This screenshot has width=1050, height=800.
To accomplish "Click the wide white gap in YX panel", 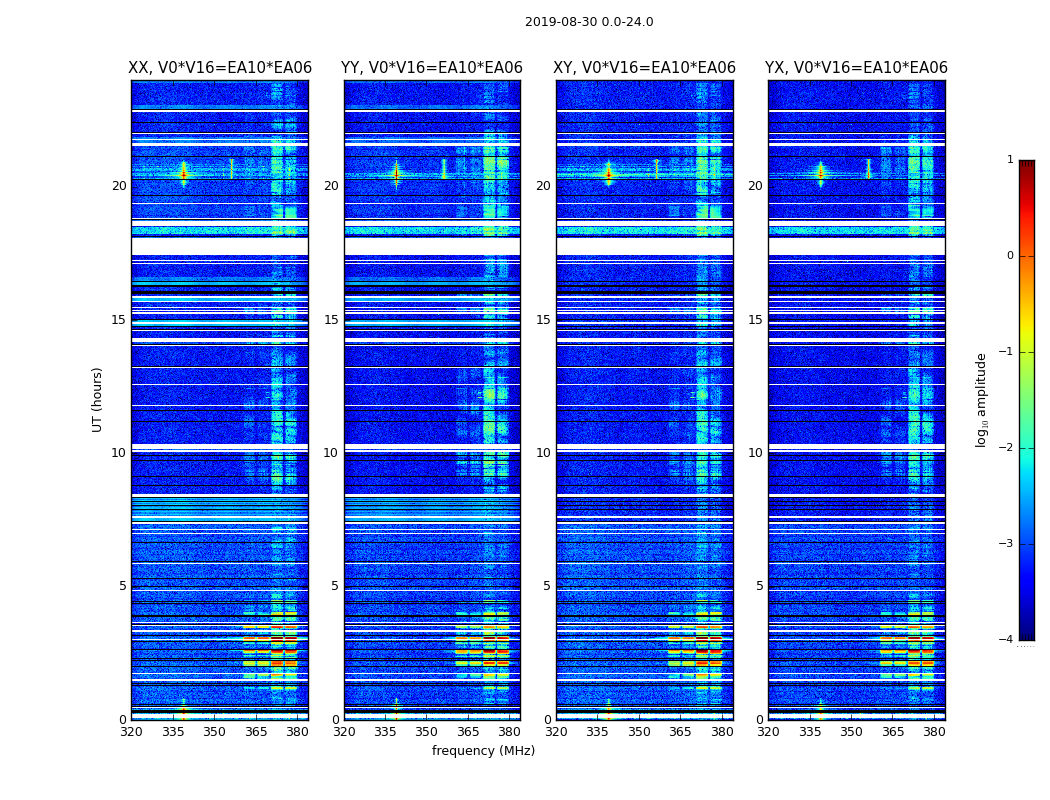I will (856, 246).
